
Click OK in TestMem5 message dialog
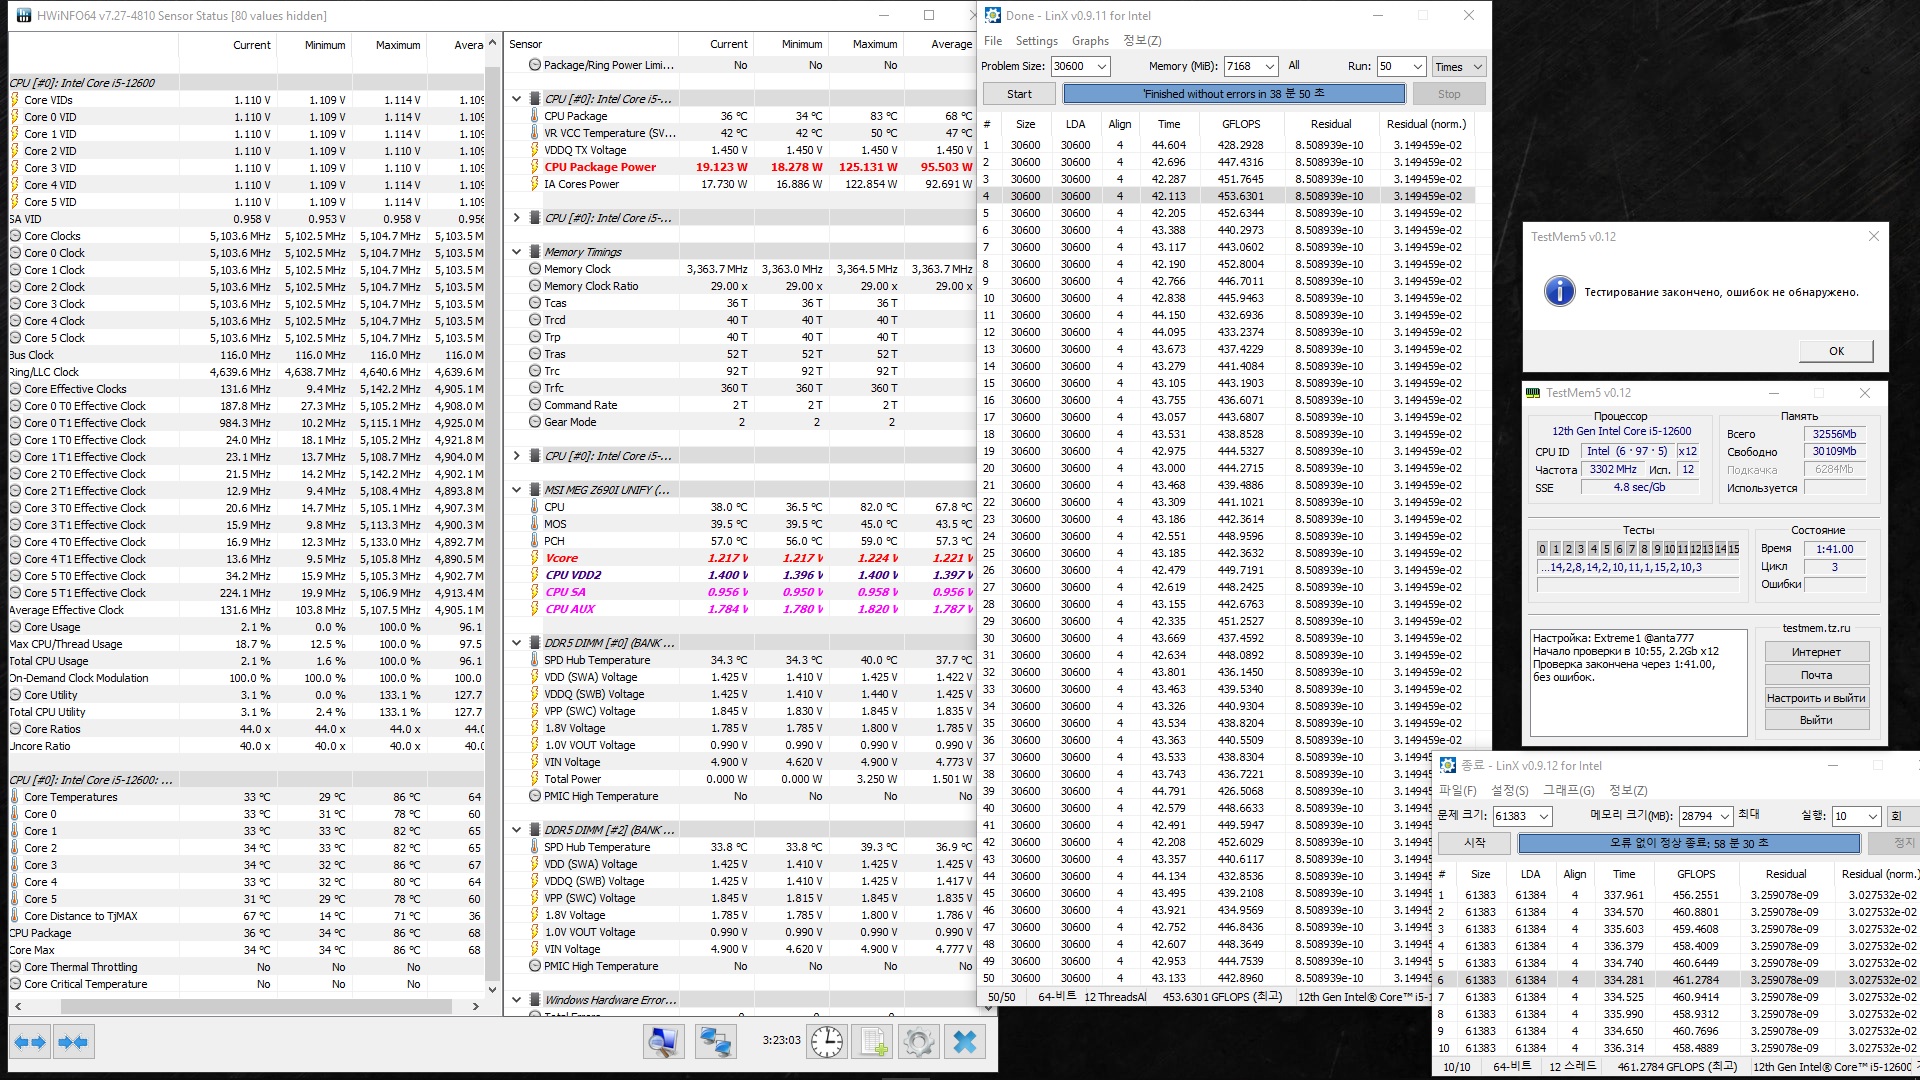coord(1835,351)
